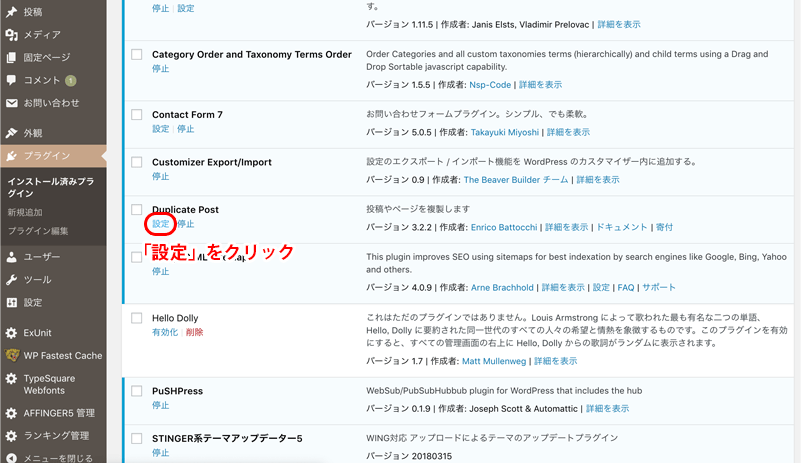Activate Hello Dolly with 有効化
The image size is (801, 463).
165,332
